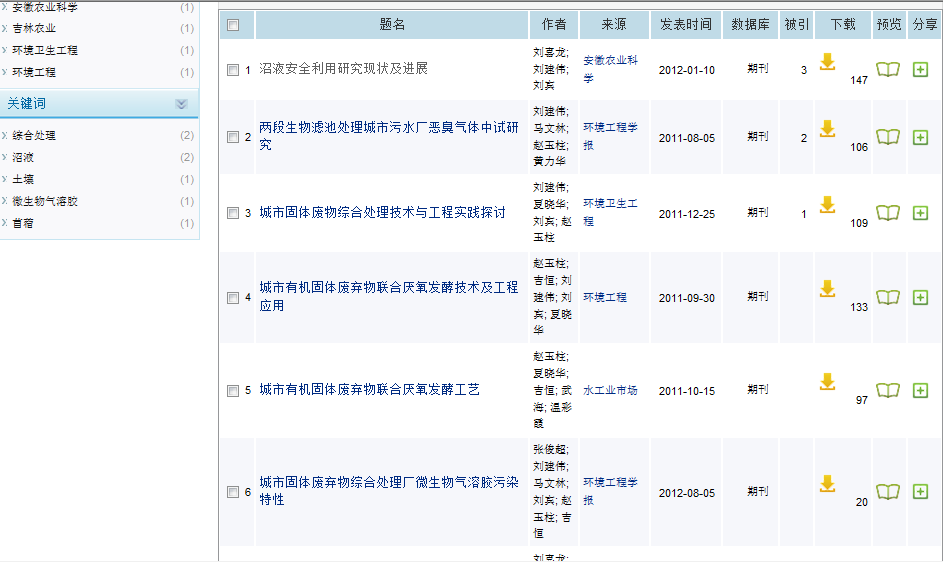Download 城市有机固体废弃物联合厌氧发酵技术及工程应用
943x562 pixels.
(x=828, y=289)
